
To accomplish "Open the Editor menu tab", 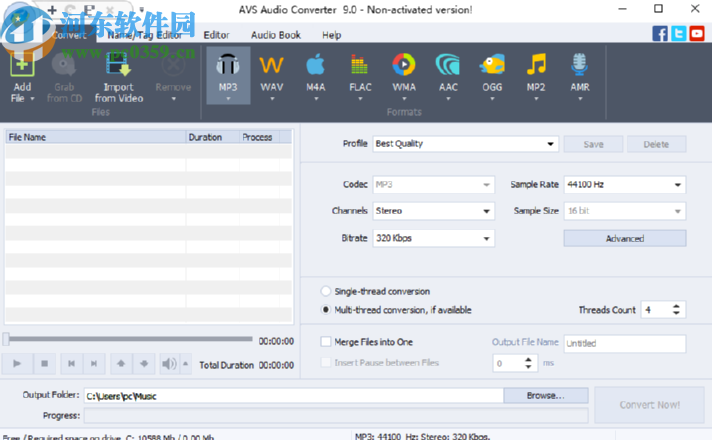I will pos(216,35).
